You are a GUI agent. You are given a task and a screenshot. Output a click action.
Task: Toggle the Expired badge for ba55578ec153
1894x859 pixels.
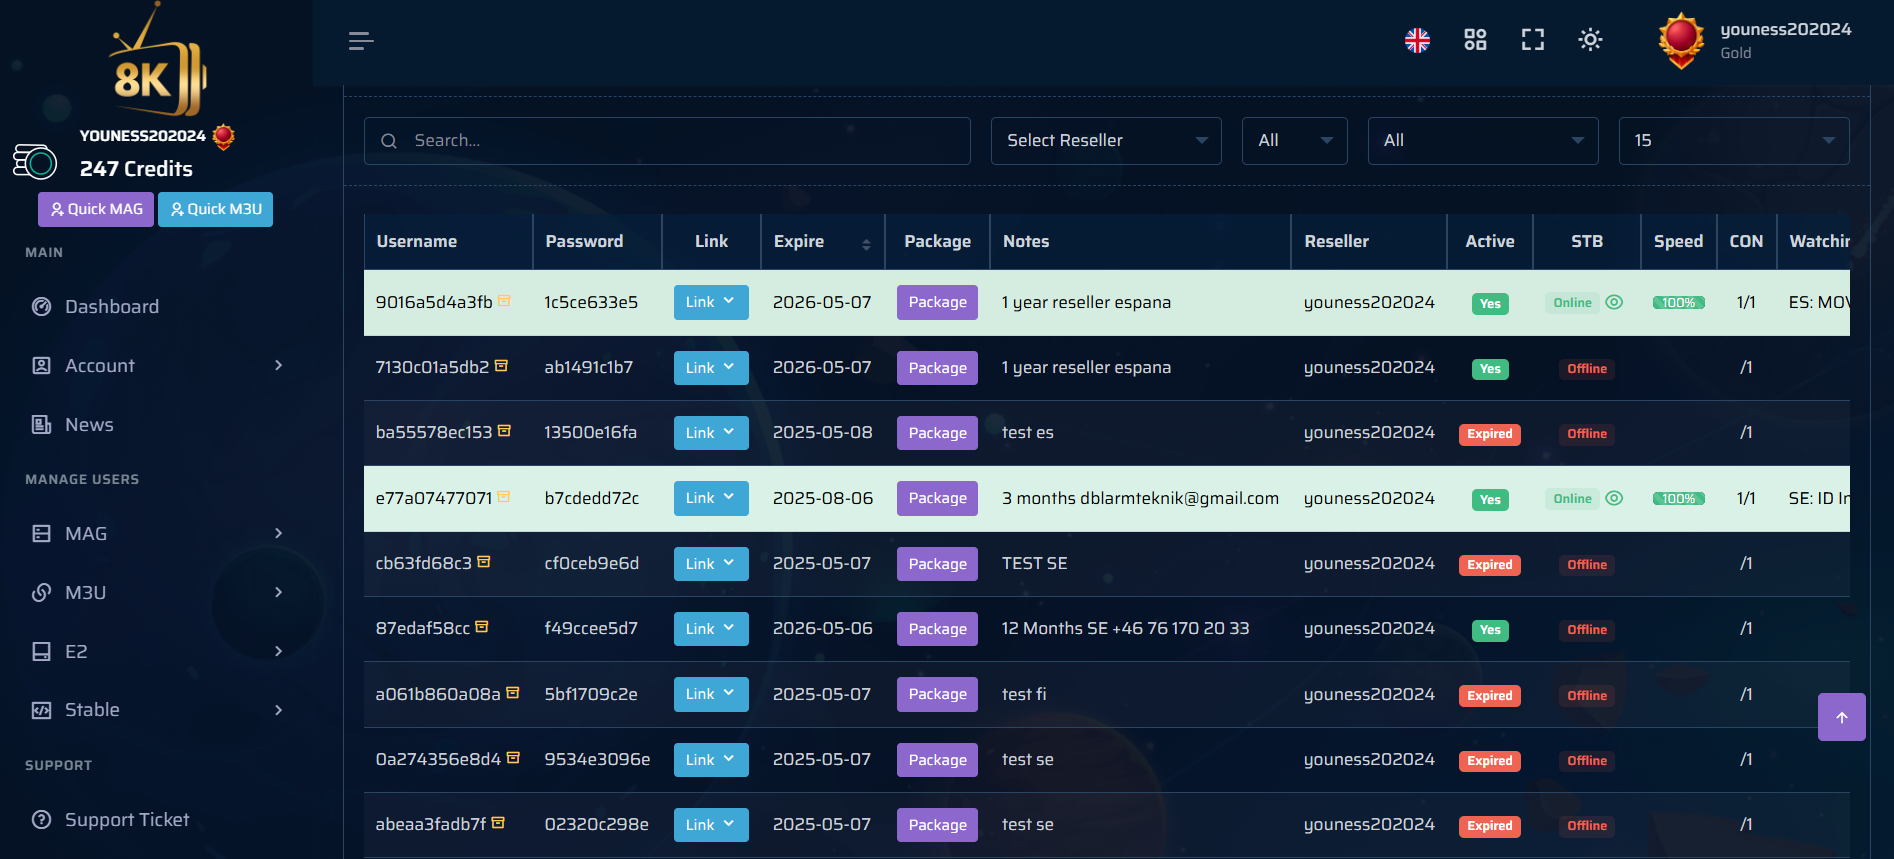click(x=1490, y=434)
